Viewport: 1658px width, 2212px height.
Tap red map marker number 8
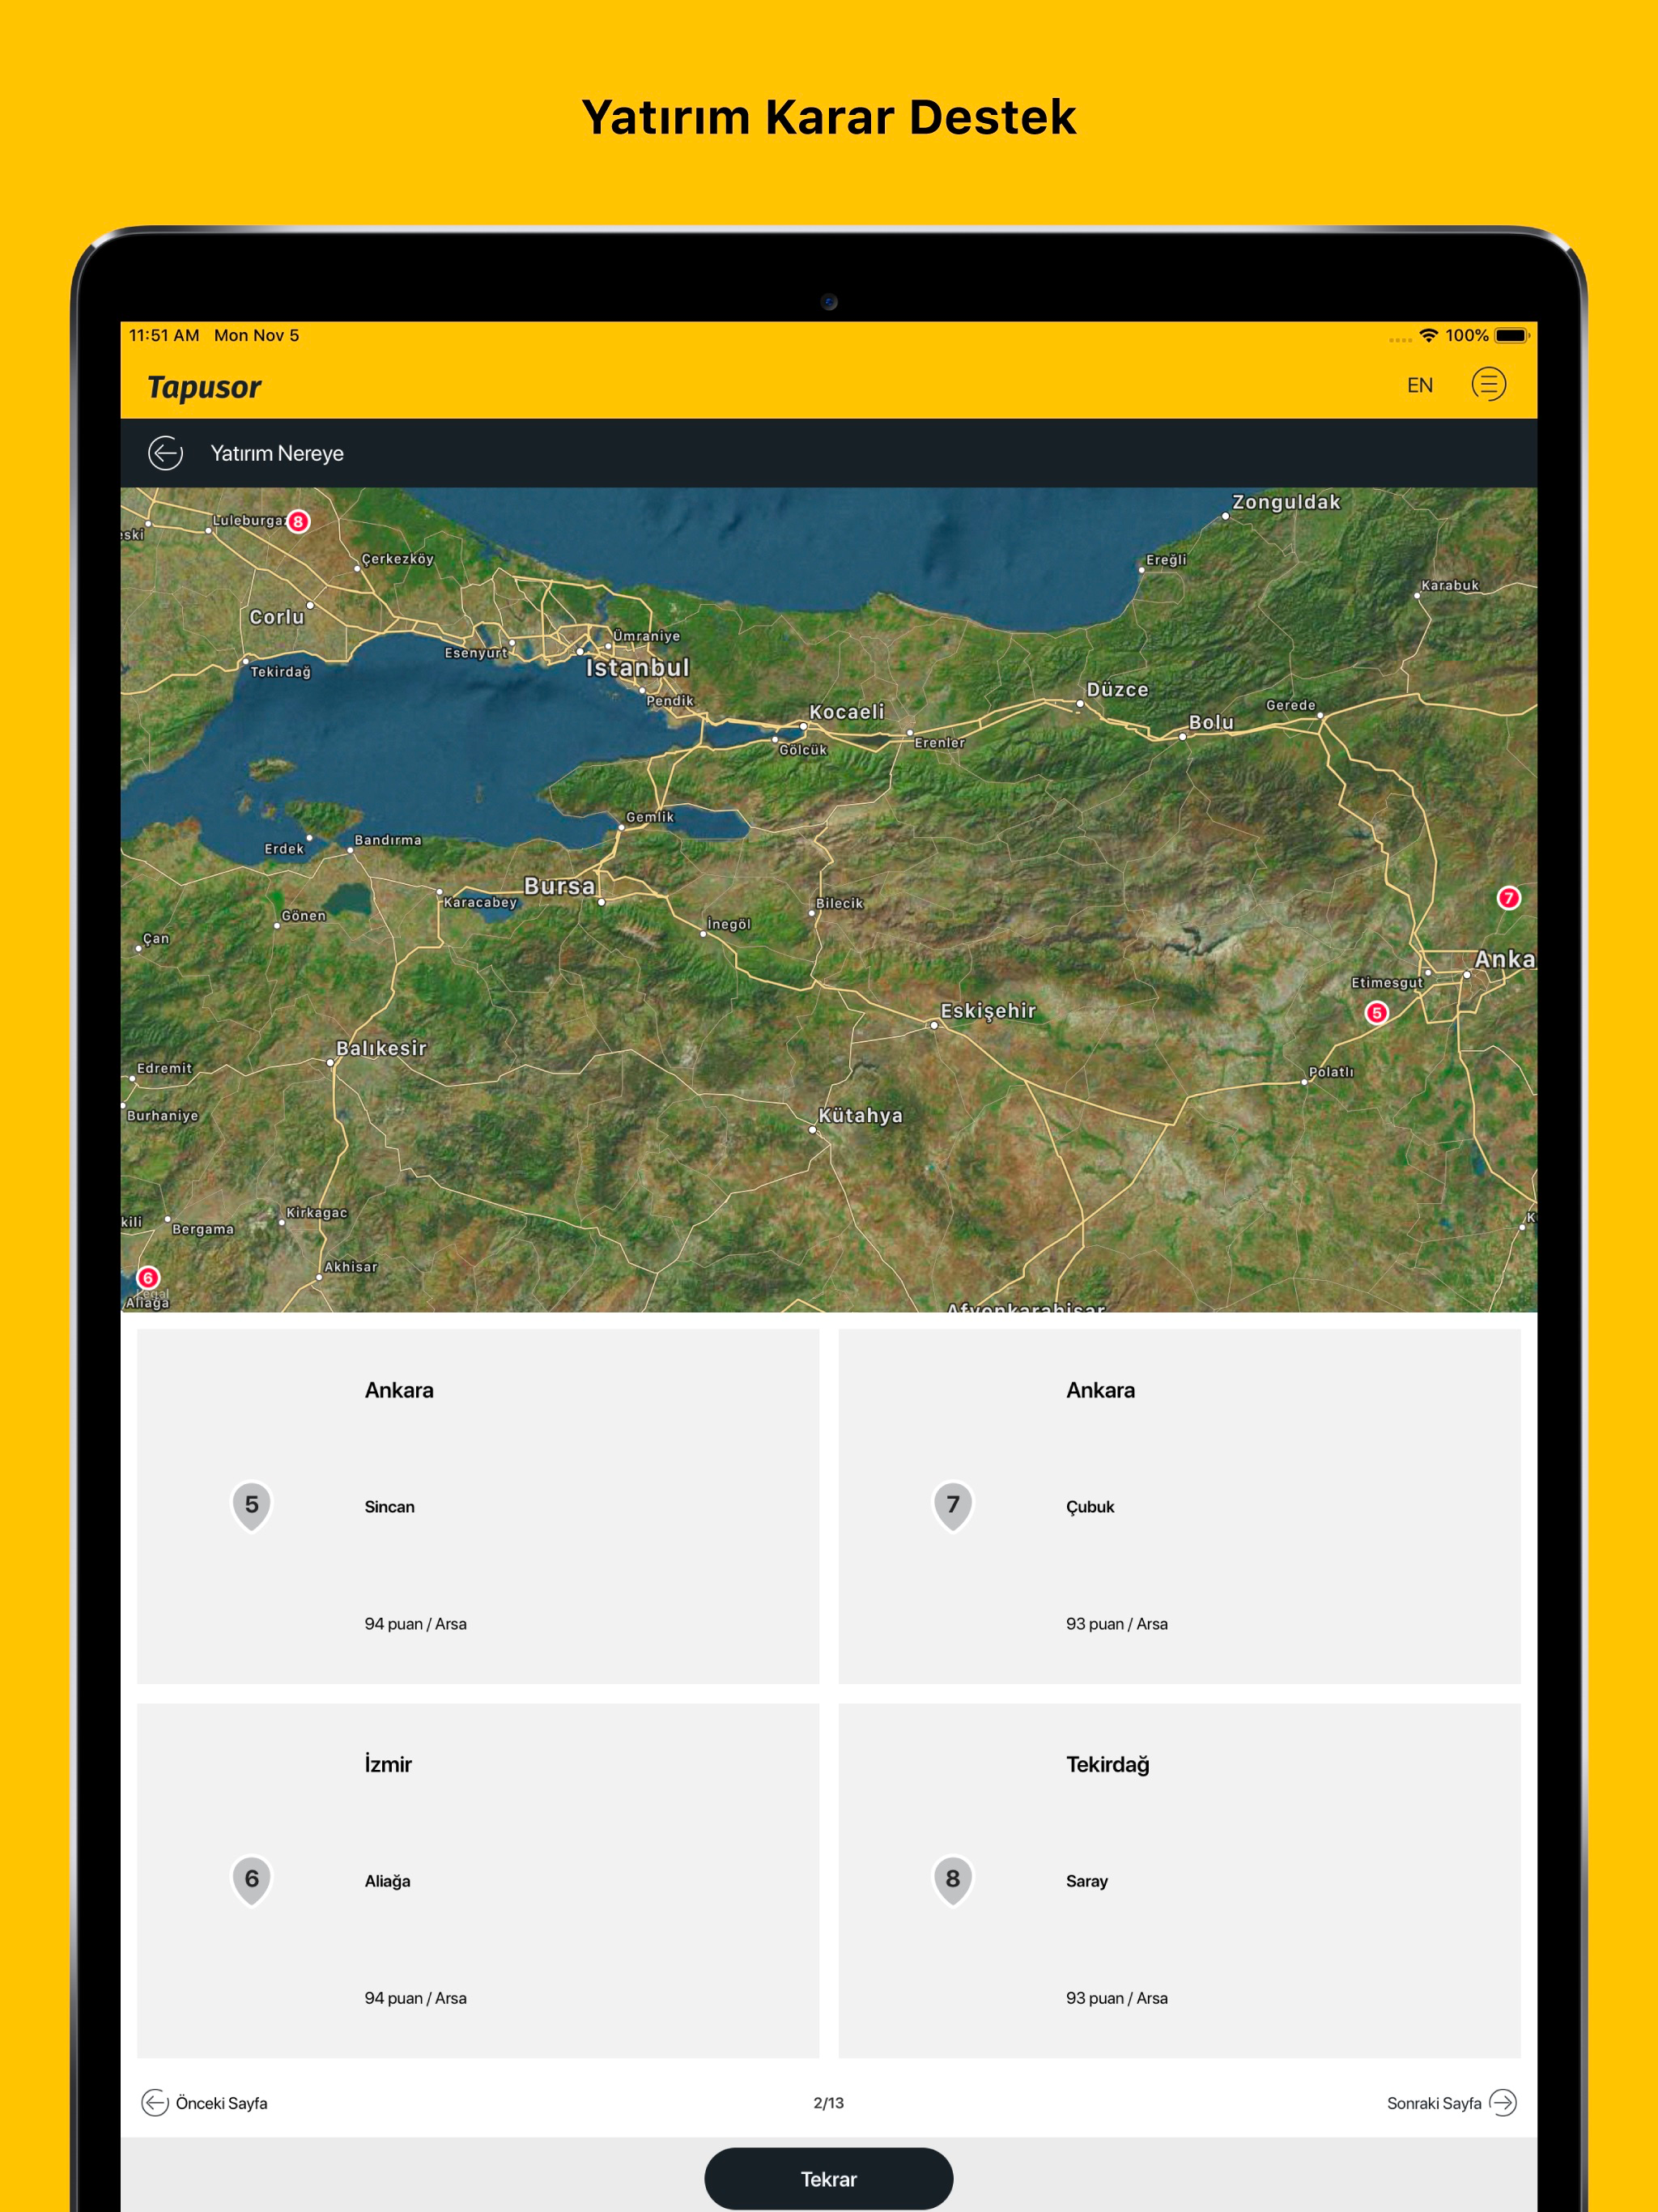(x=298, y=521)
